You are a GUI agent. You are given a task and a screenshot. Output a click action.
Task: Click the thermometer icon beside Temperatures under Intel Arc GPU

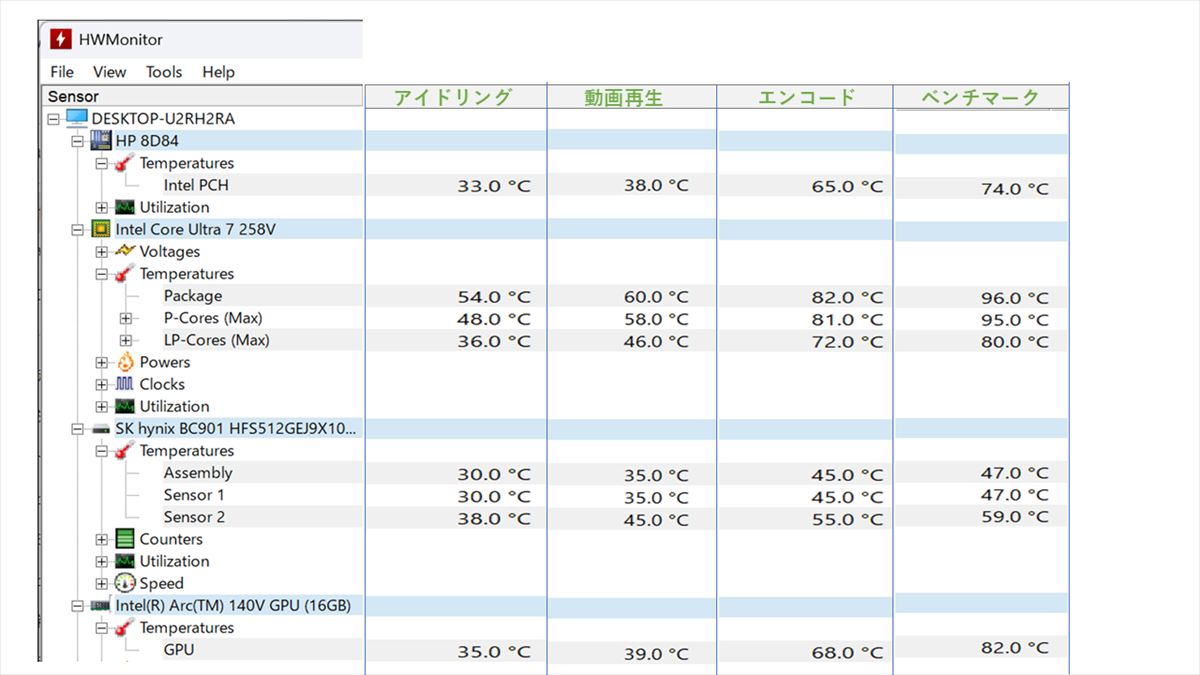coord(125,627)
